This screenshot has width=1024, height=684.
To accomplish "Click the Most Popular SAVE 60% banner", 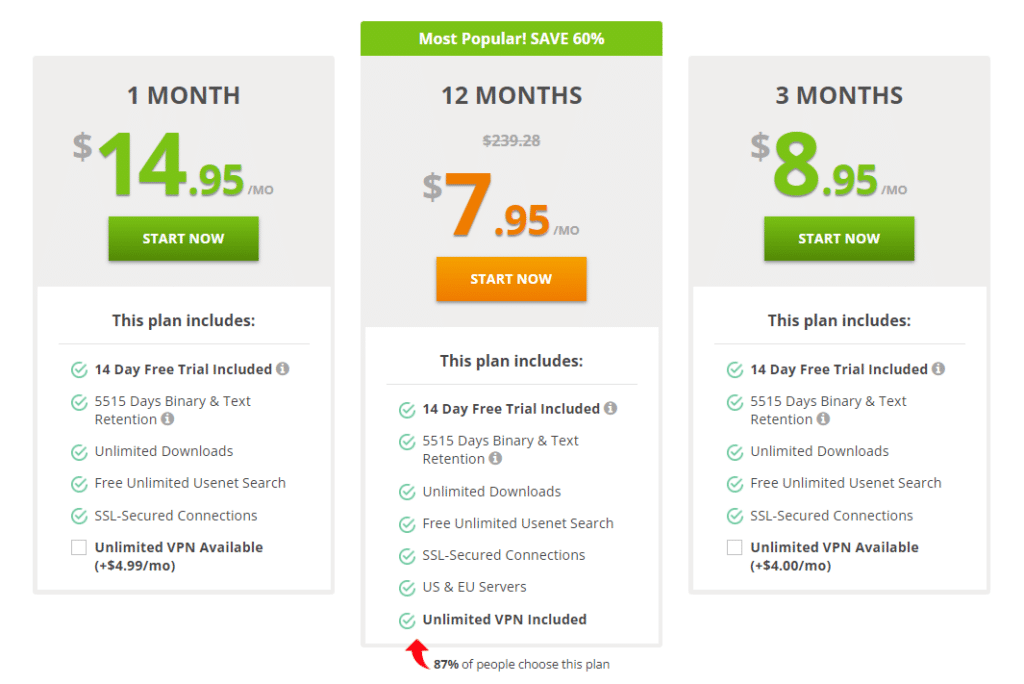I will coord(511,38).
